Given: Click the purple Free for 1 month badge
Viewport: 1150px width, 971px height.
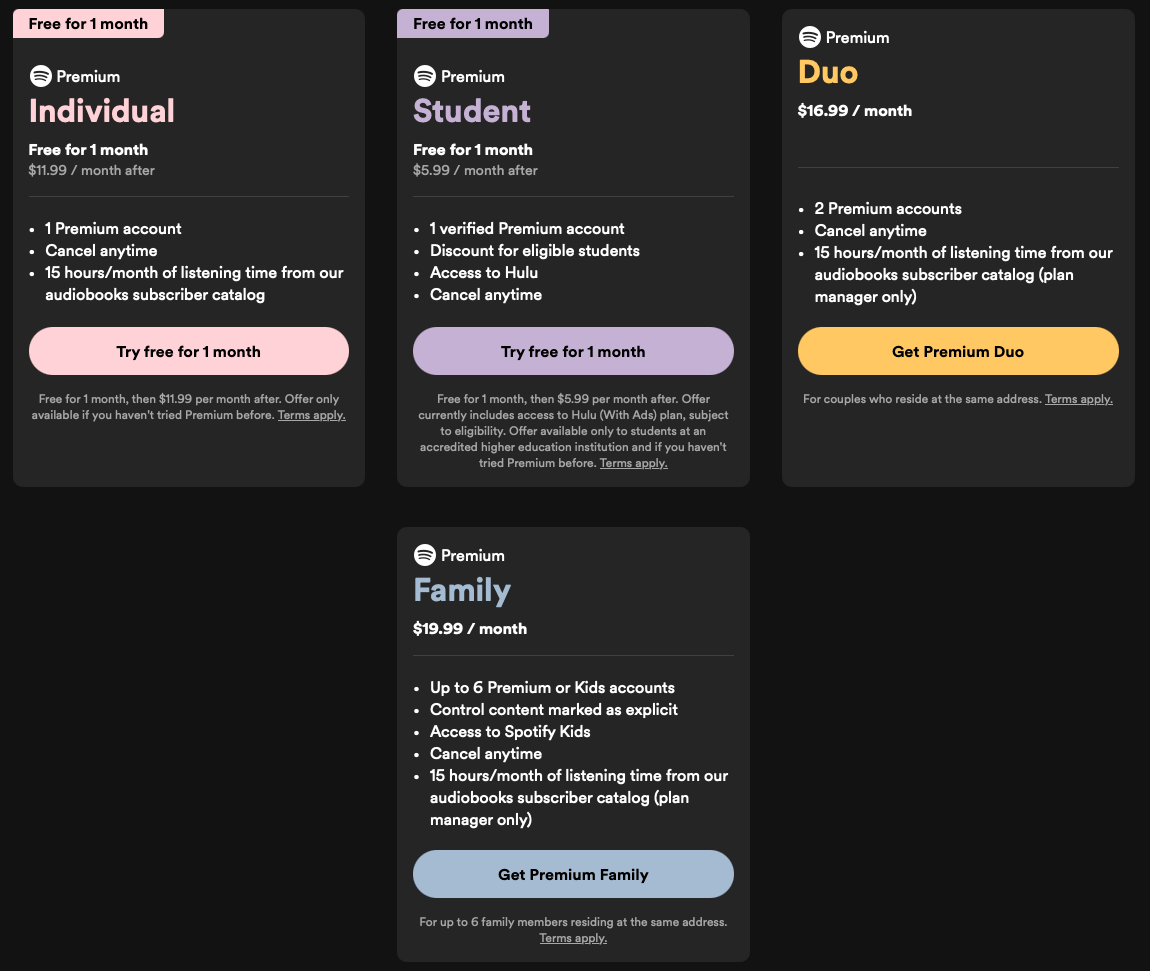Looking at the screenshot, I should pos(472,23).
